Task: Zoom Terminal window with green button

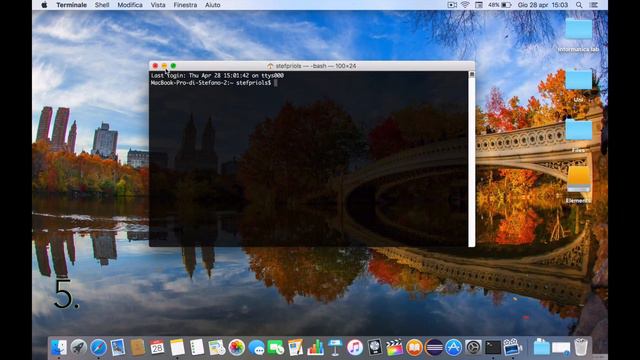Action: point(173,66)
